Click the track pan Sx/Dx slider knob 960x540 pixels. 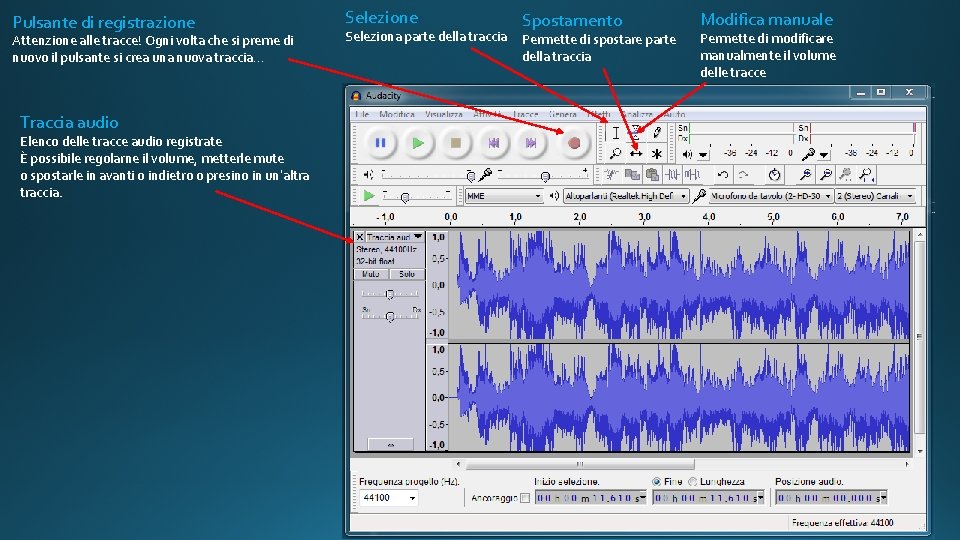coord(389,317)
